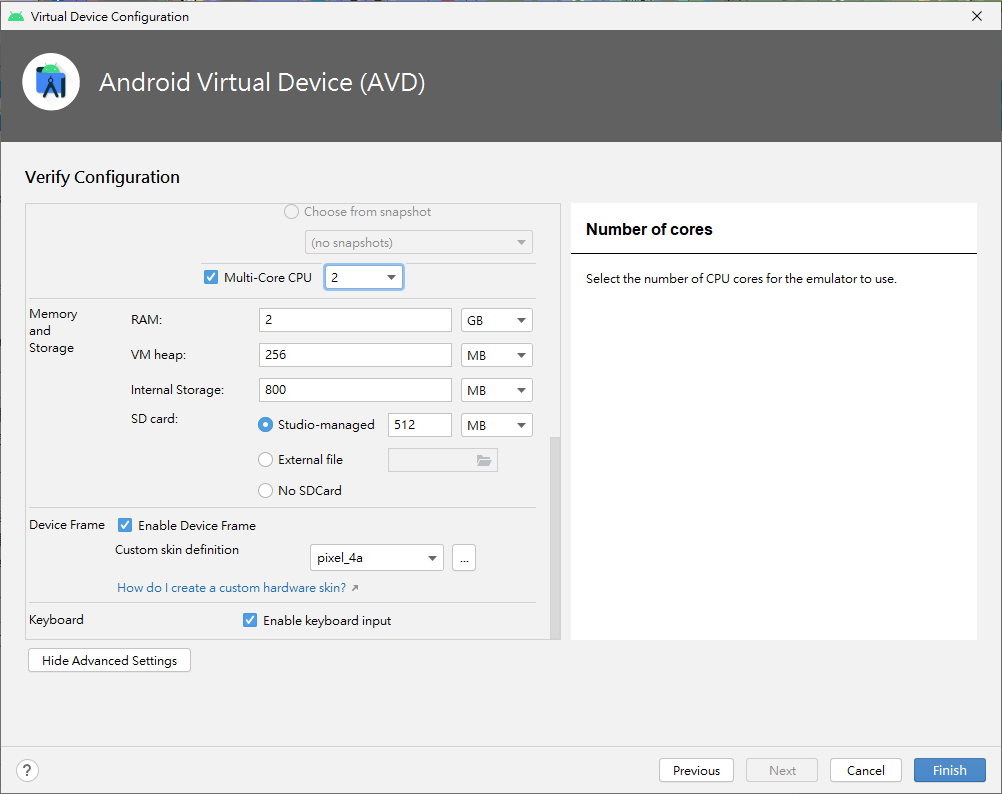Image resolution: width=1002 pixels, height=794 pixels.
Task: Open the SD card size unit dropdown
Action: pyautogui.click(x=497, y=425)
